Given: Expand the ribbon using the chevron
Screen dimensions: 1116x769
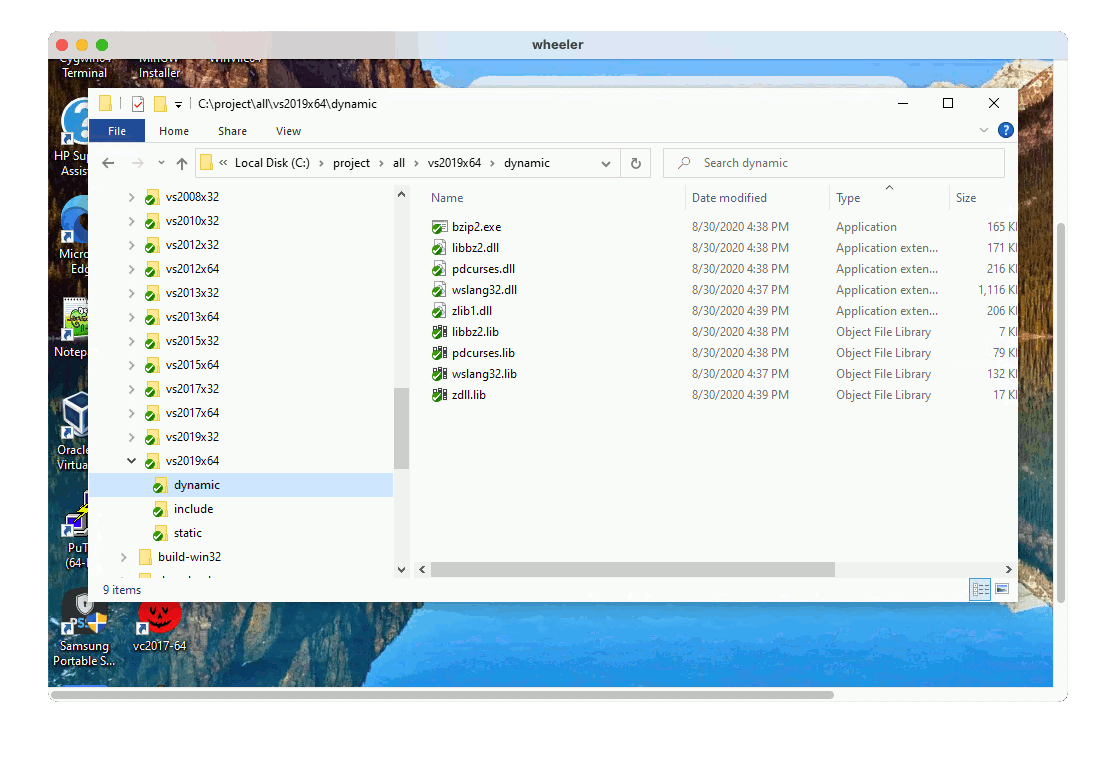Looking at the screenshot, I should pos(982,131).
